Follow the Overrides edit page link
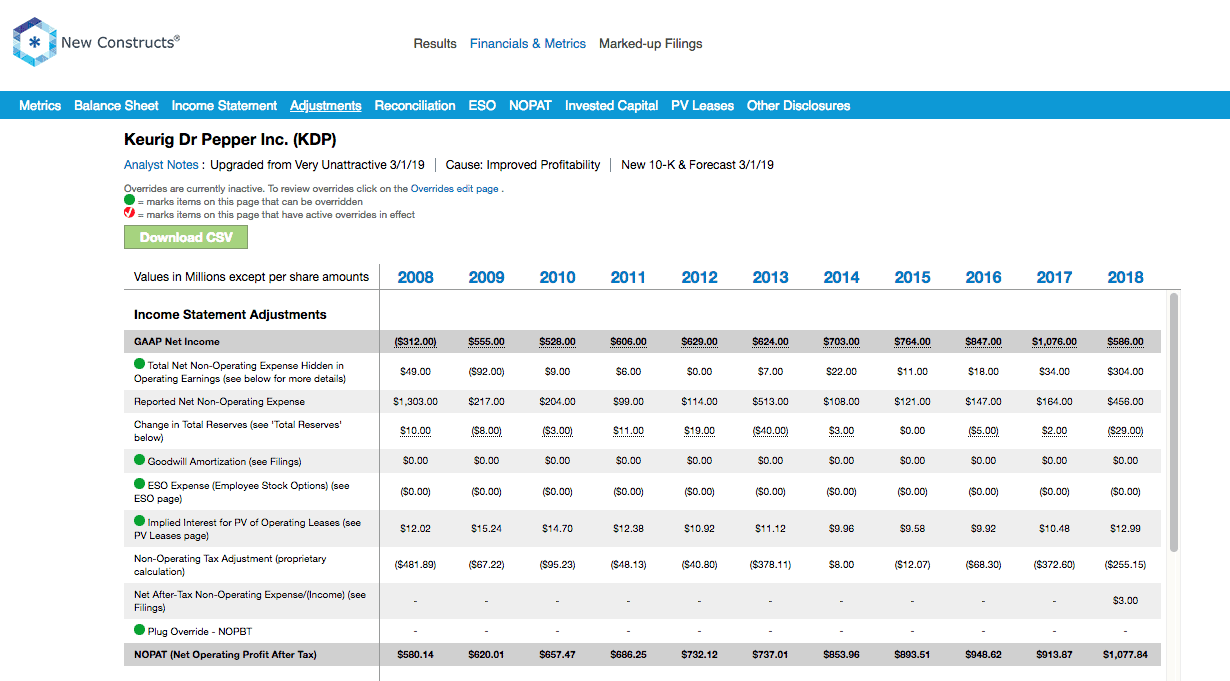1230x681 pixels. pyautogui.click(x=455, y=188)
